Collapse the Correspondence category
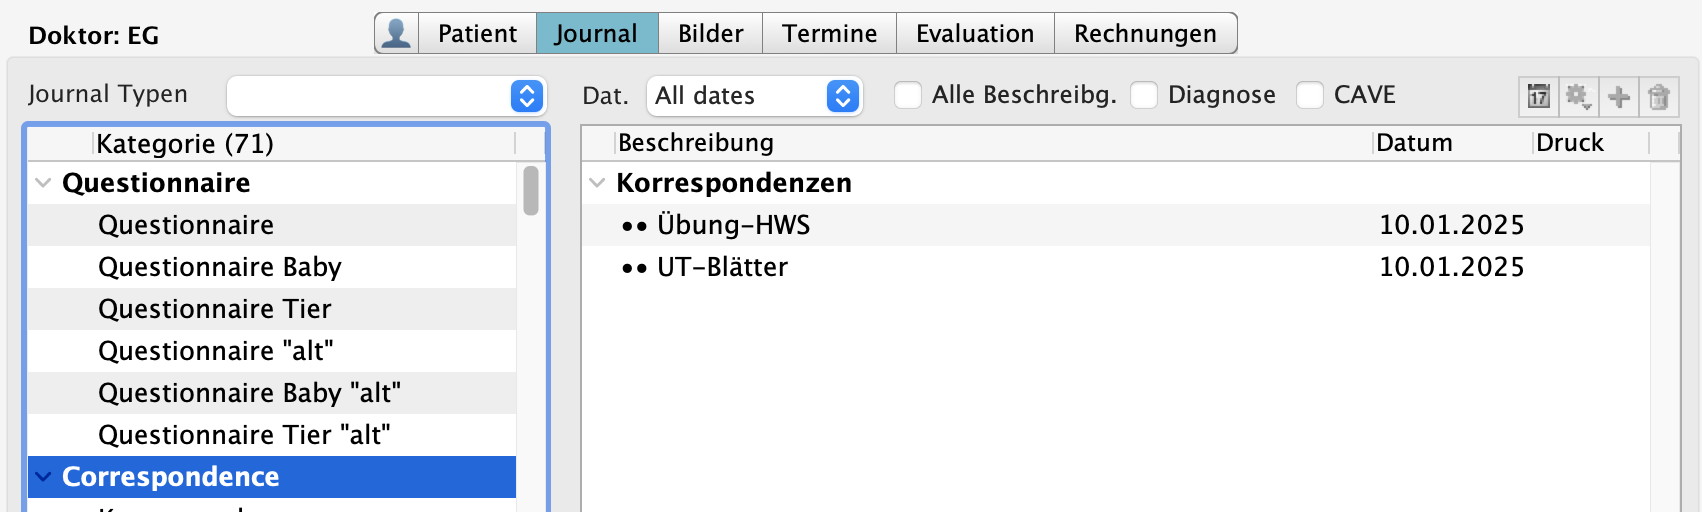The height and width of the screenshot is (512, 1702). [43, 477]
